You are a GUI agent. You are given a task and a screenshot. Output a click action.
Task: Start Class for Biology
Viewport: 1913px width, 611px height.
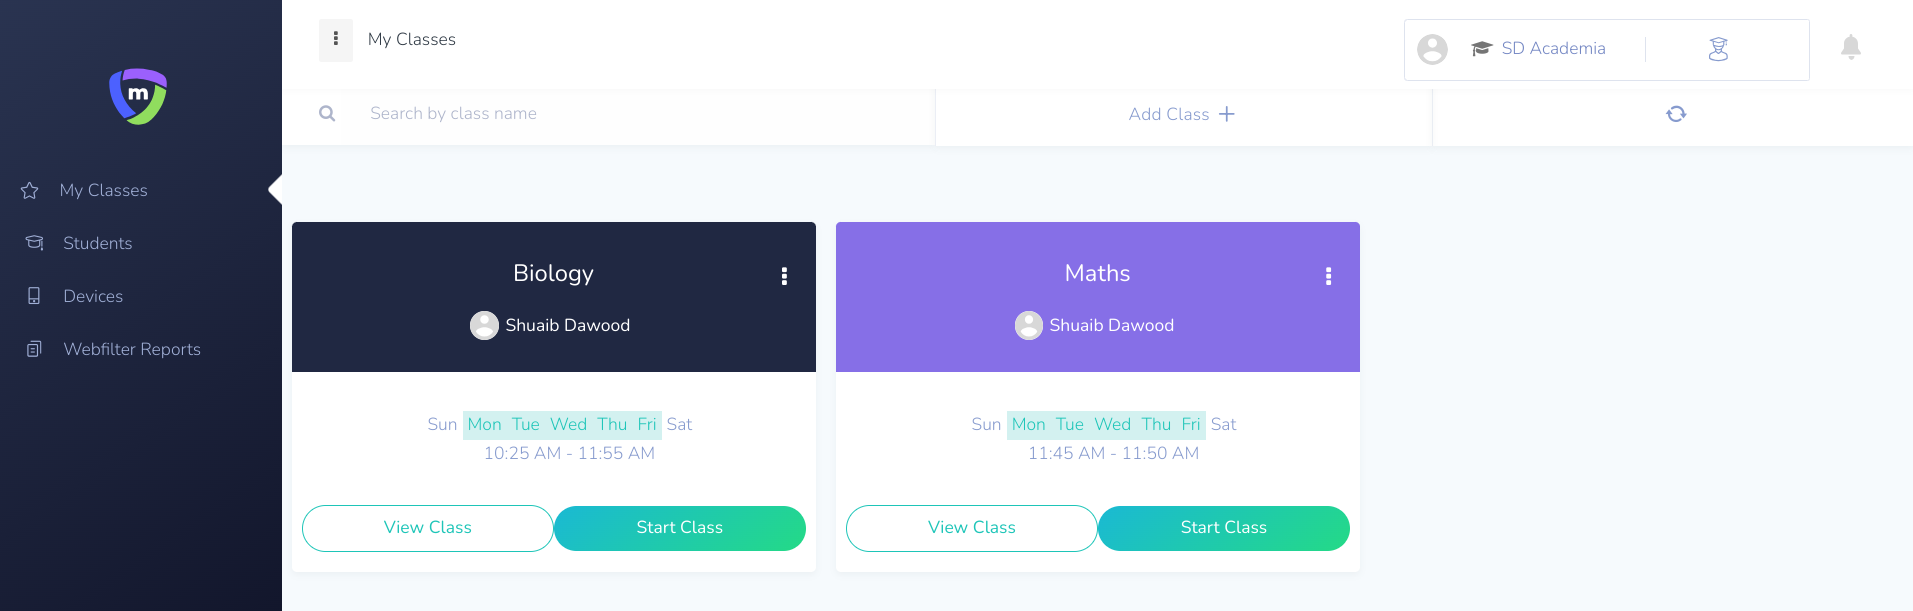680,528
